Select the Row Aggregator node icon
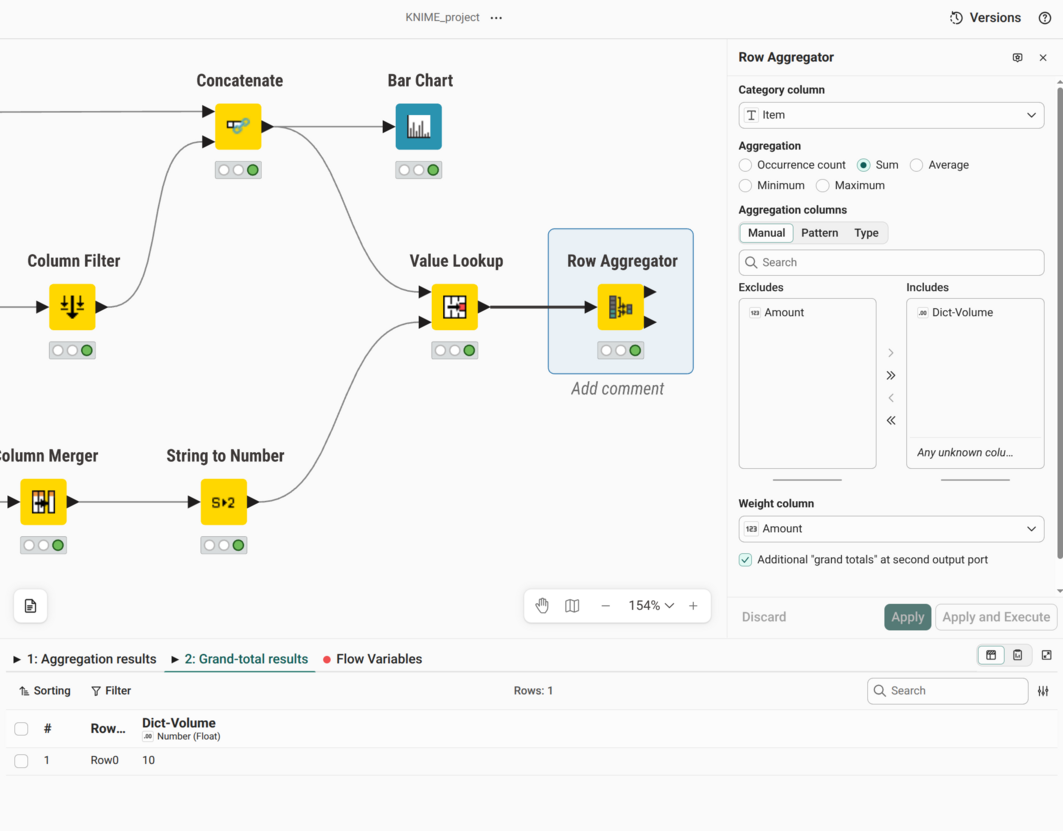Viewport: 1063px width, 831px height. click(x=620, y=307)
